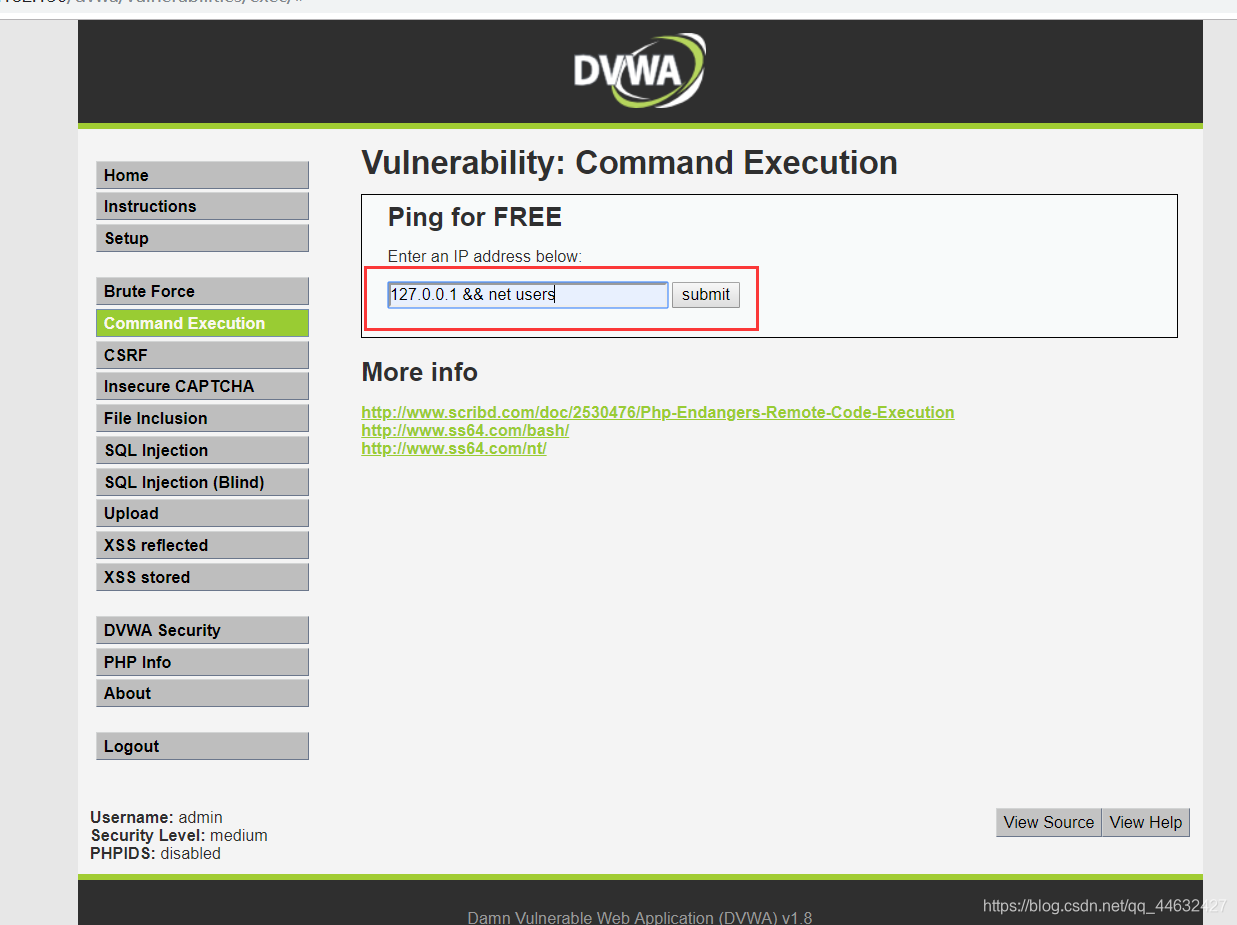Open the ss64.com/bash link
The image size is (1237, 925).
[x=465, y=430]
